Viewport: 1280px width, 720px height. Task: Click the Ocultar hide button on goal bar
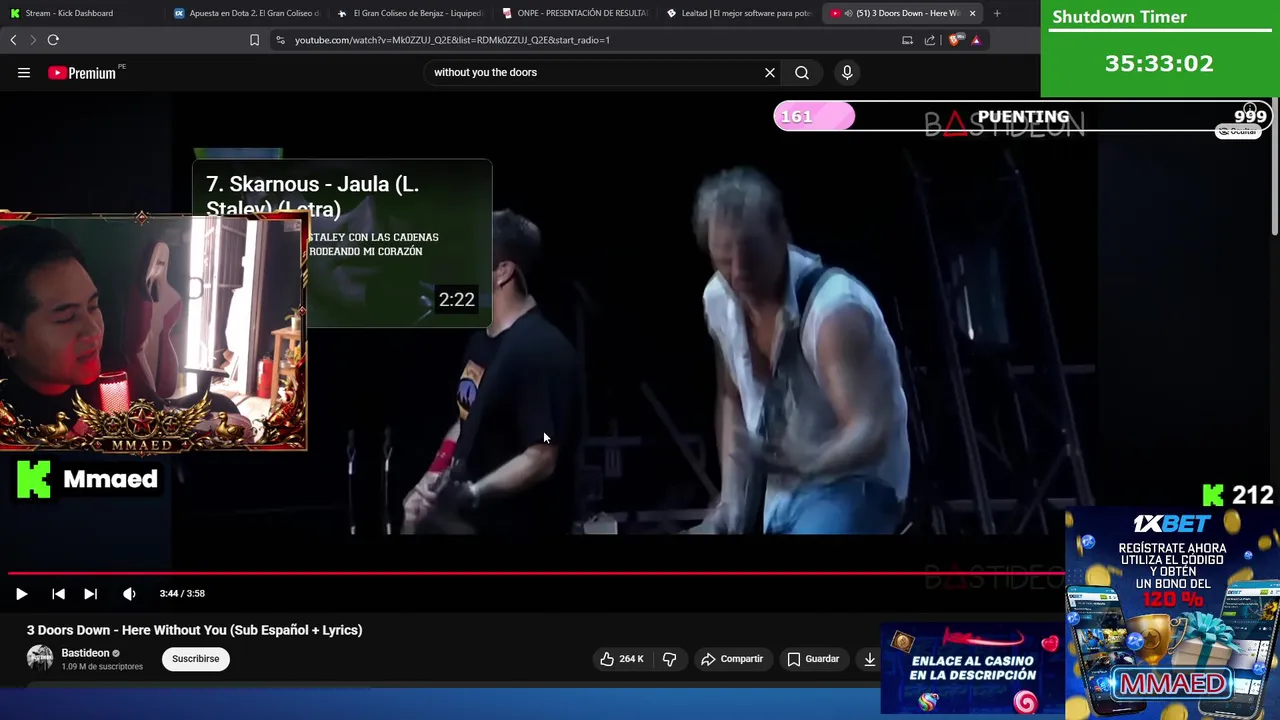[x=1238, y=131]
